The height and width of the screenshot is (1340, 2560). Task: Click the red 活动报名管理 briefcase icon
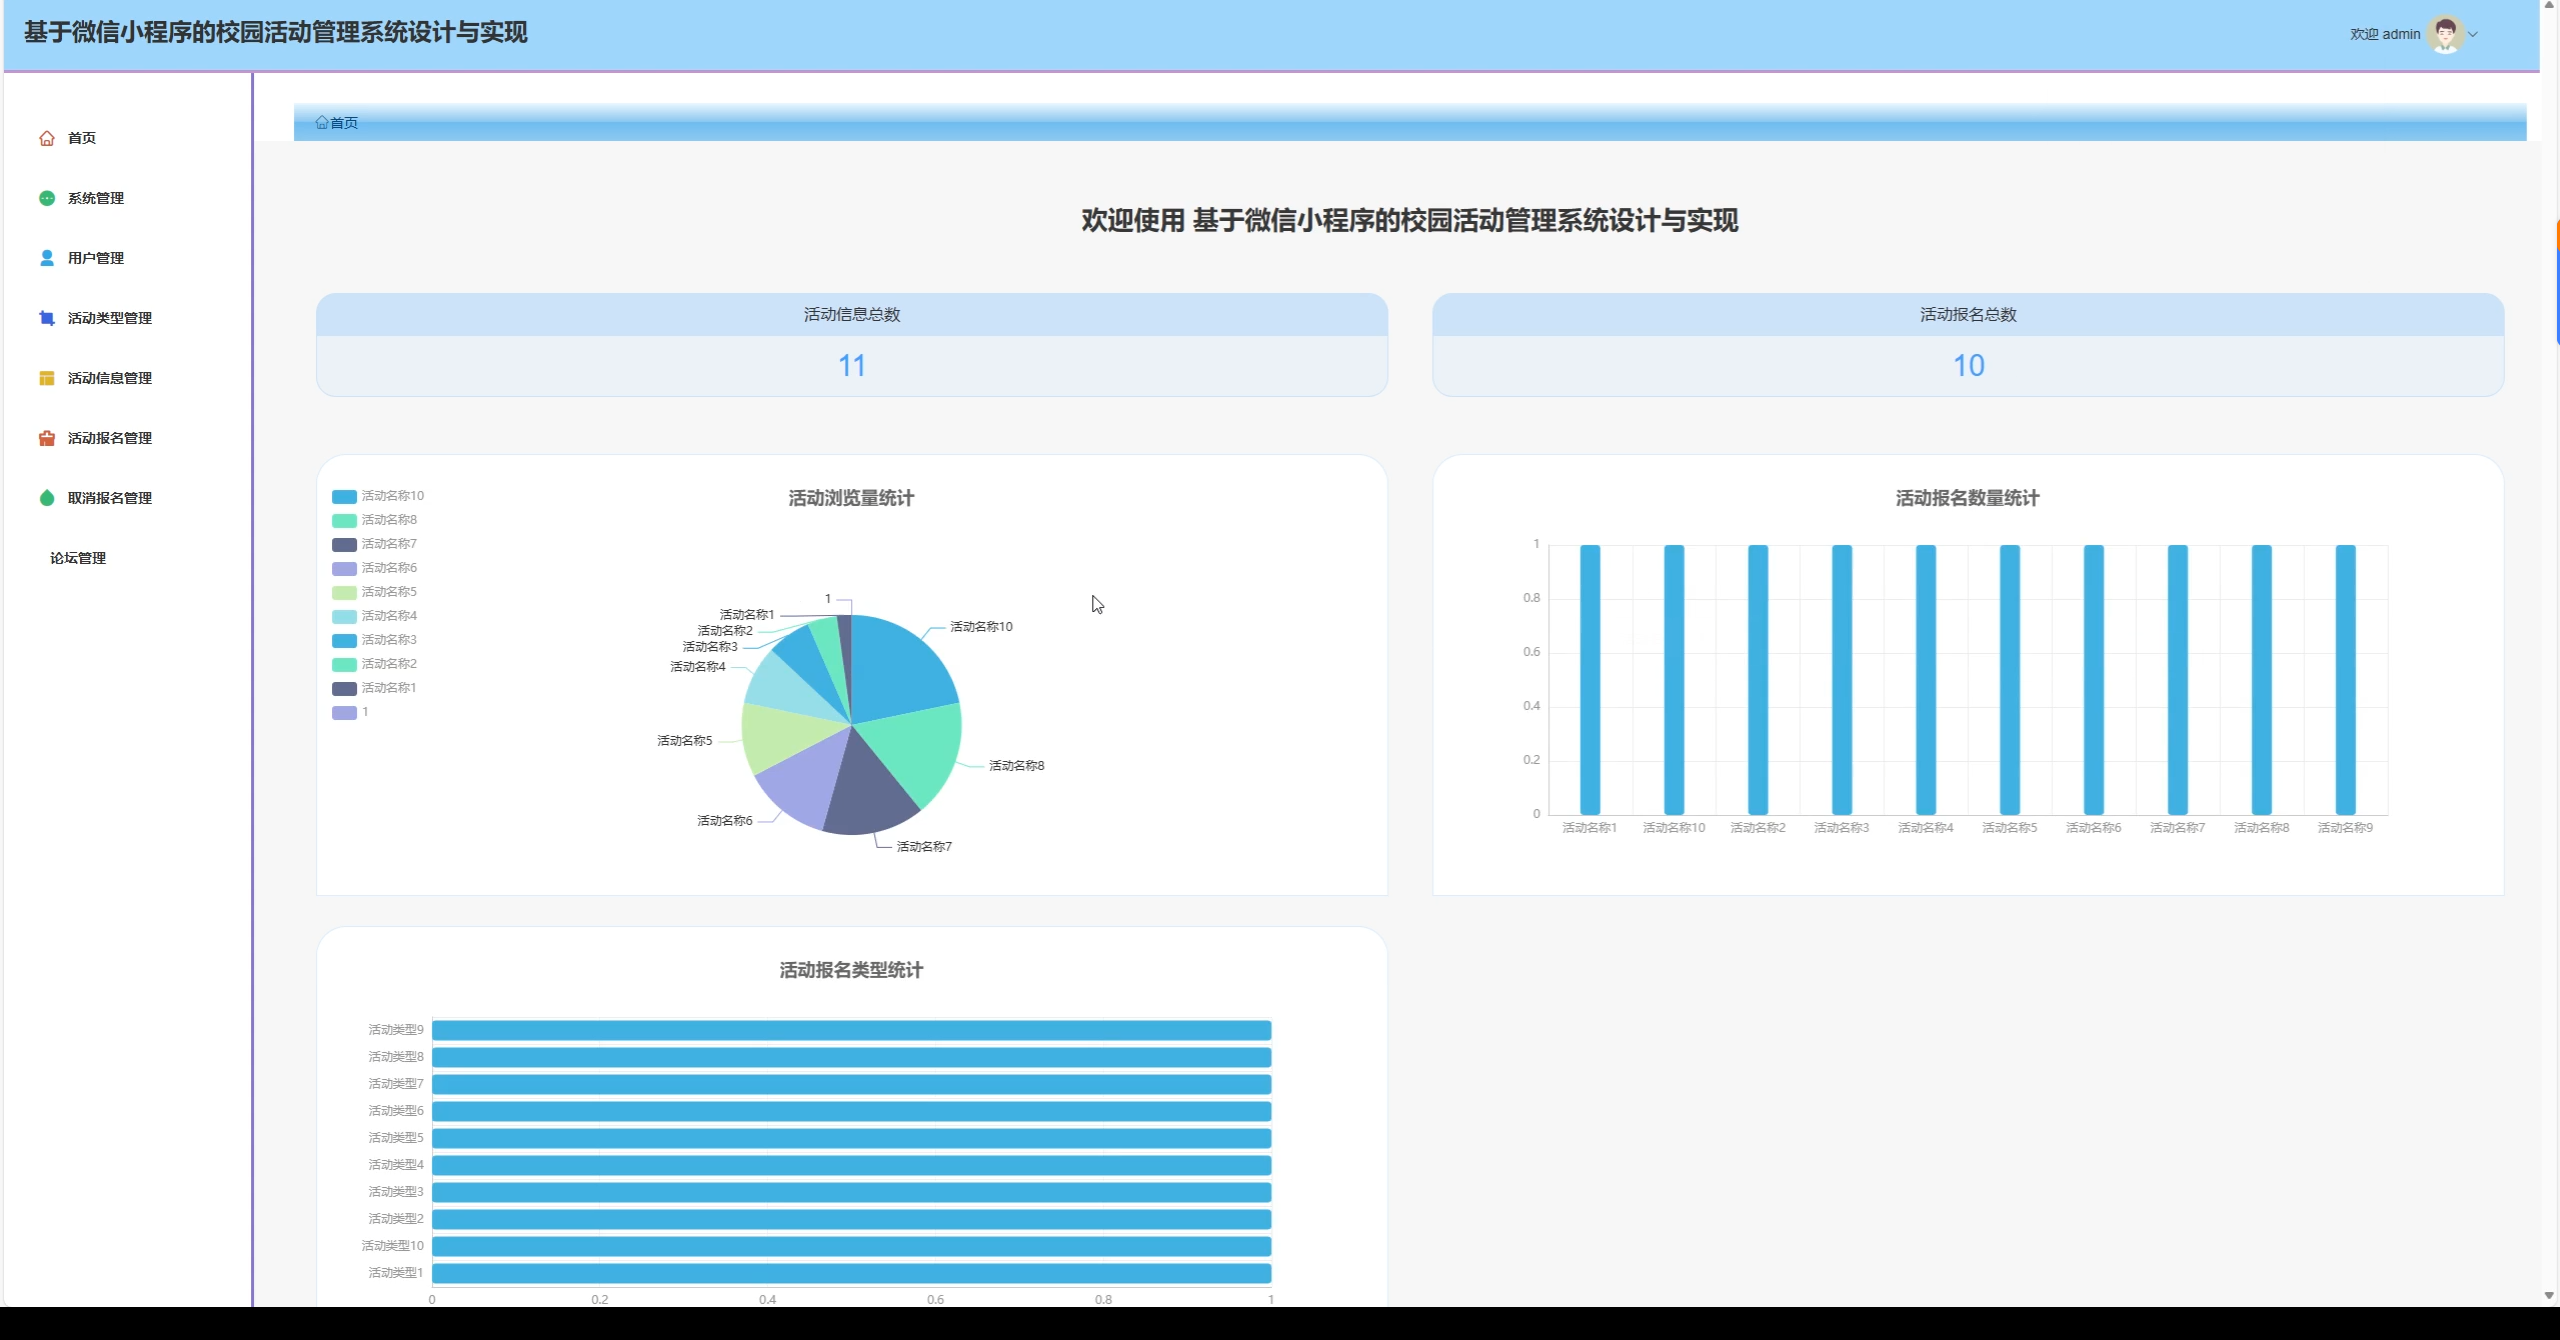(46, 438)
